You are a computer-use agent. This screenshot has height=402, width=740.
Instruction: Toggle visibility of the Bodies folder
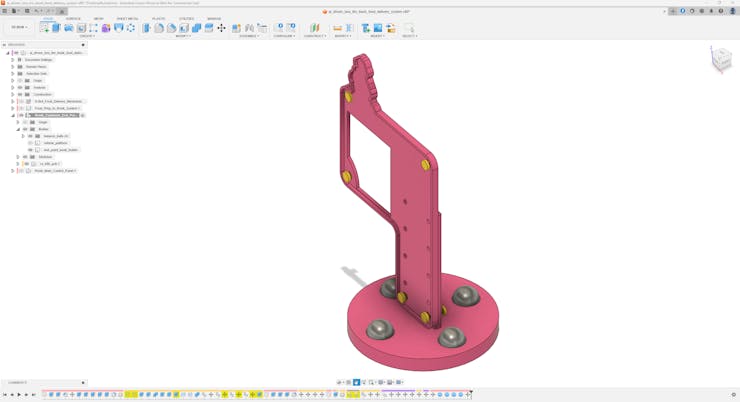pos(25,129)
